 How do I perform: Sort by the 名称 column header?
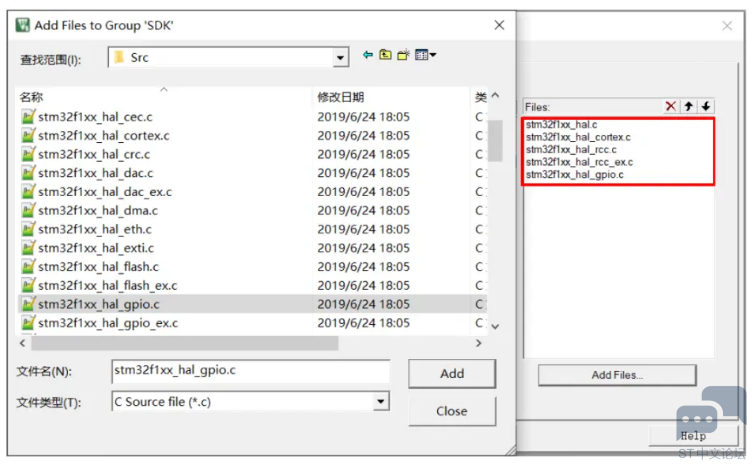pos(32,97)
